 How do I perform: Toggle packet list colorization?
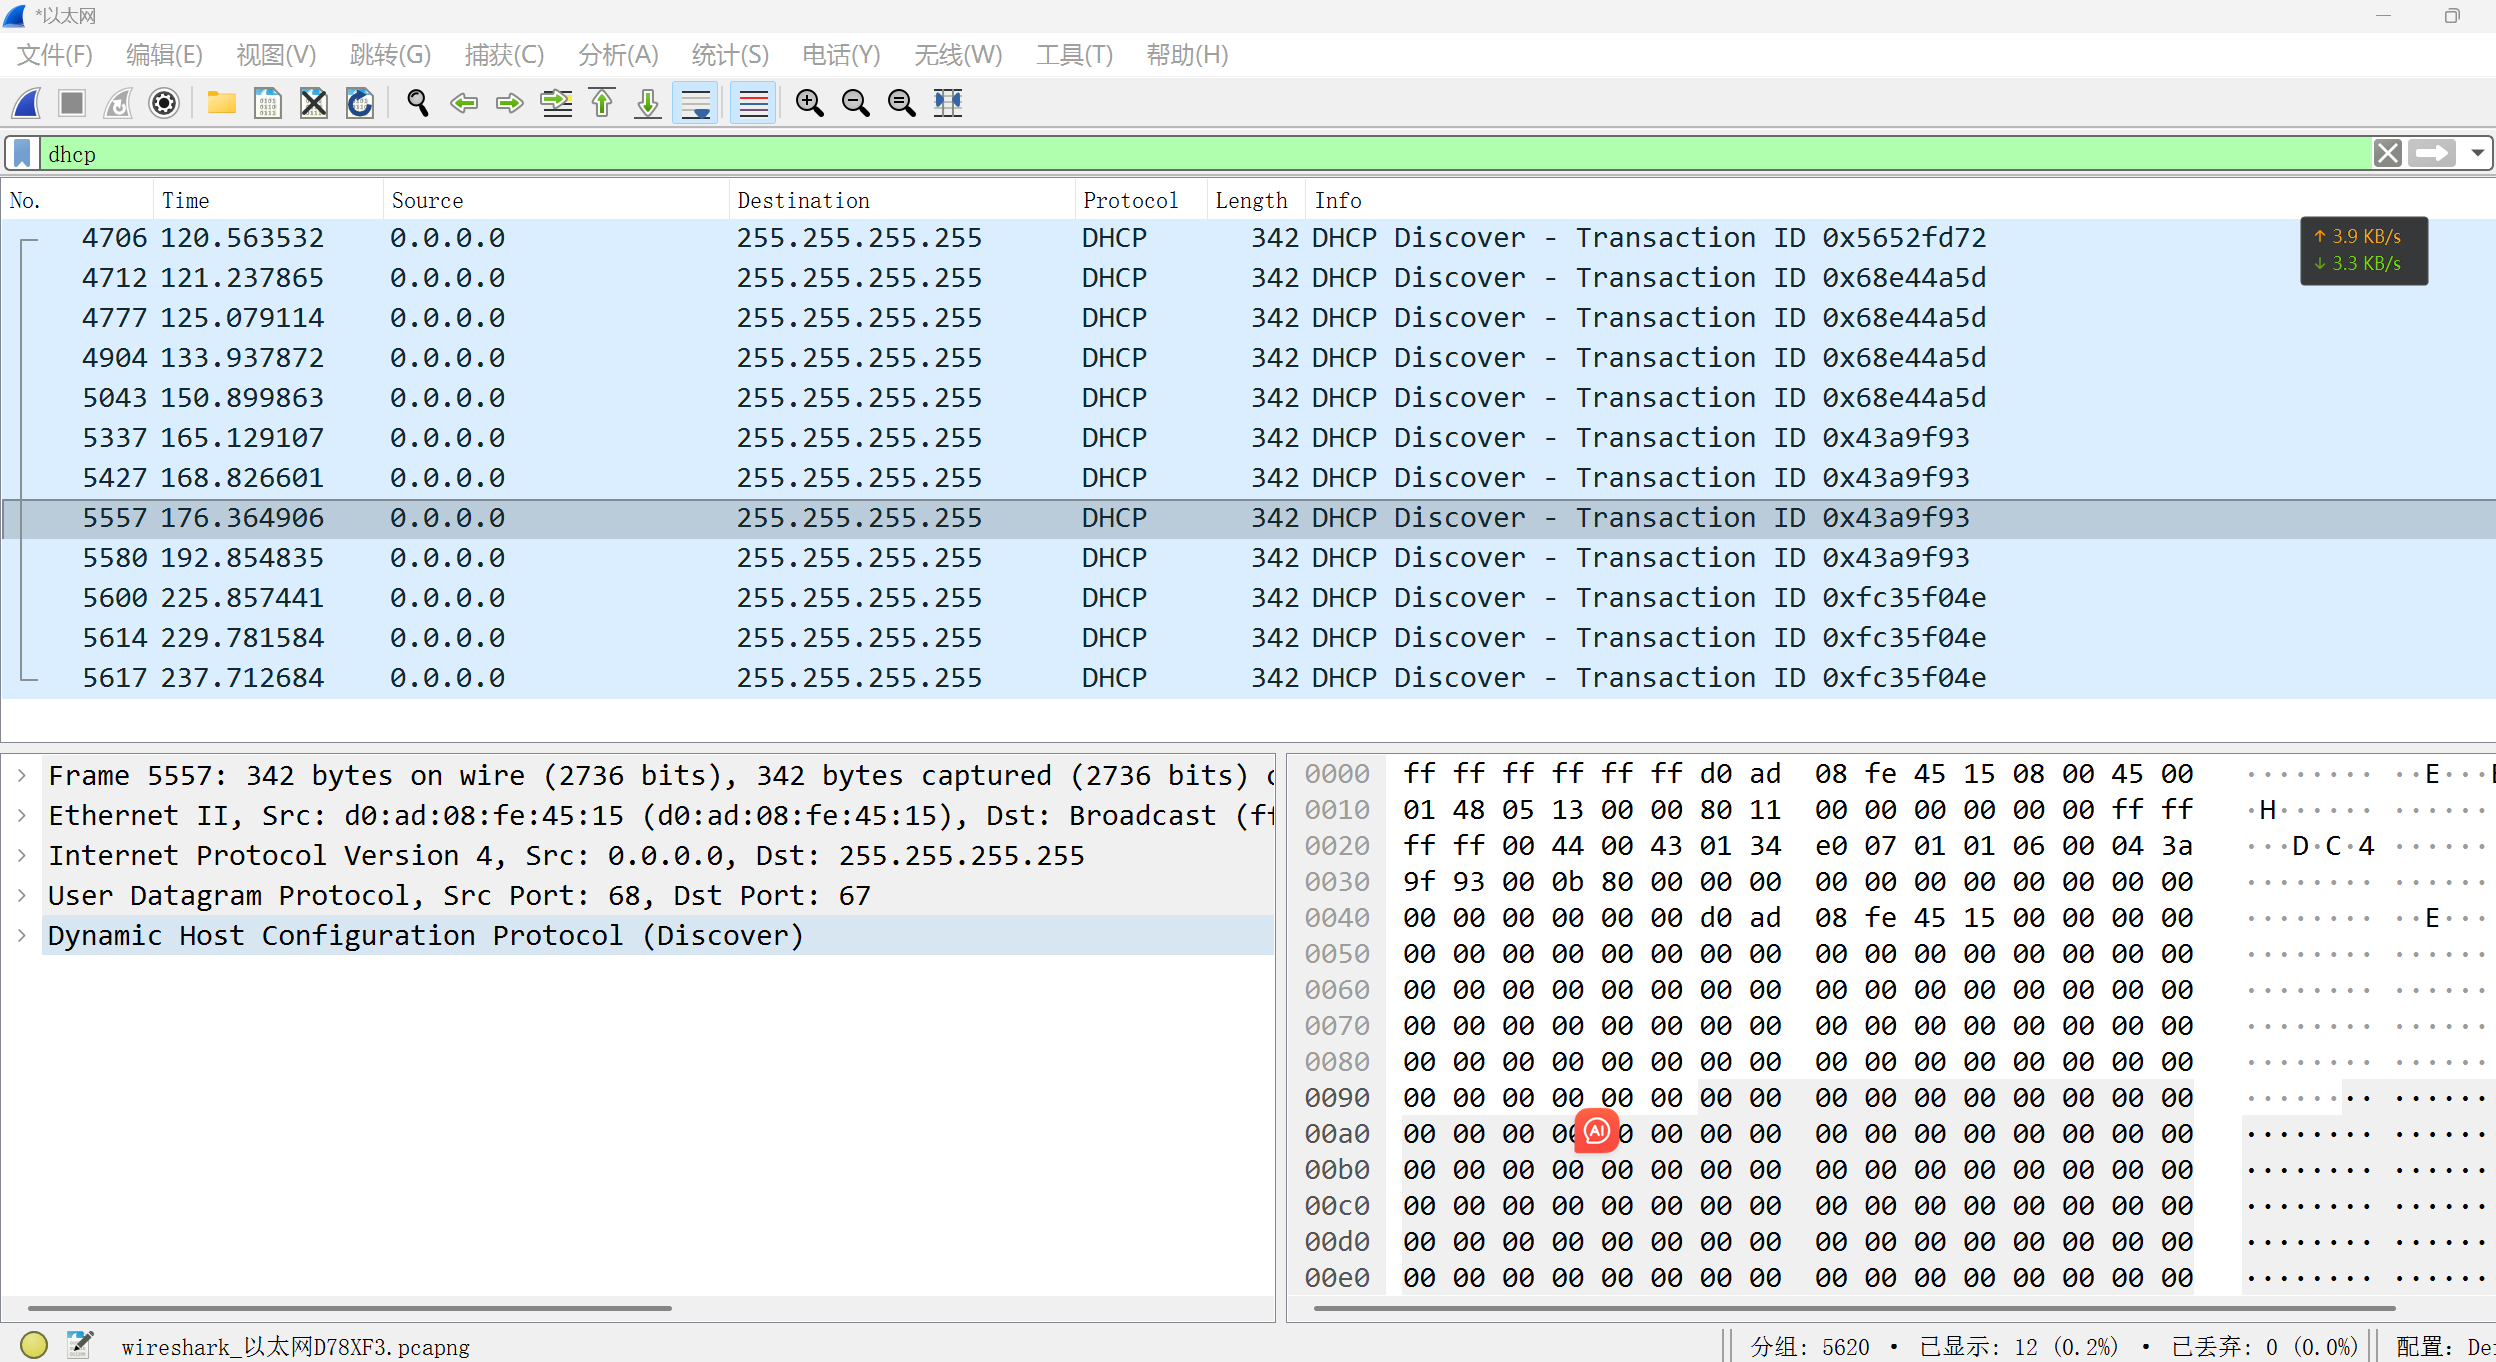coord(753,103)
